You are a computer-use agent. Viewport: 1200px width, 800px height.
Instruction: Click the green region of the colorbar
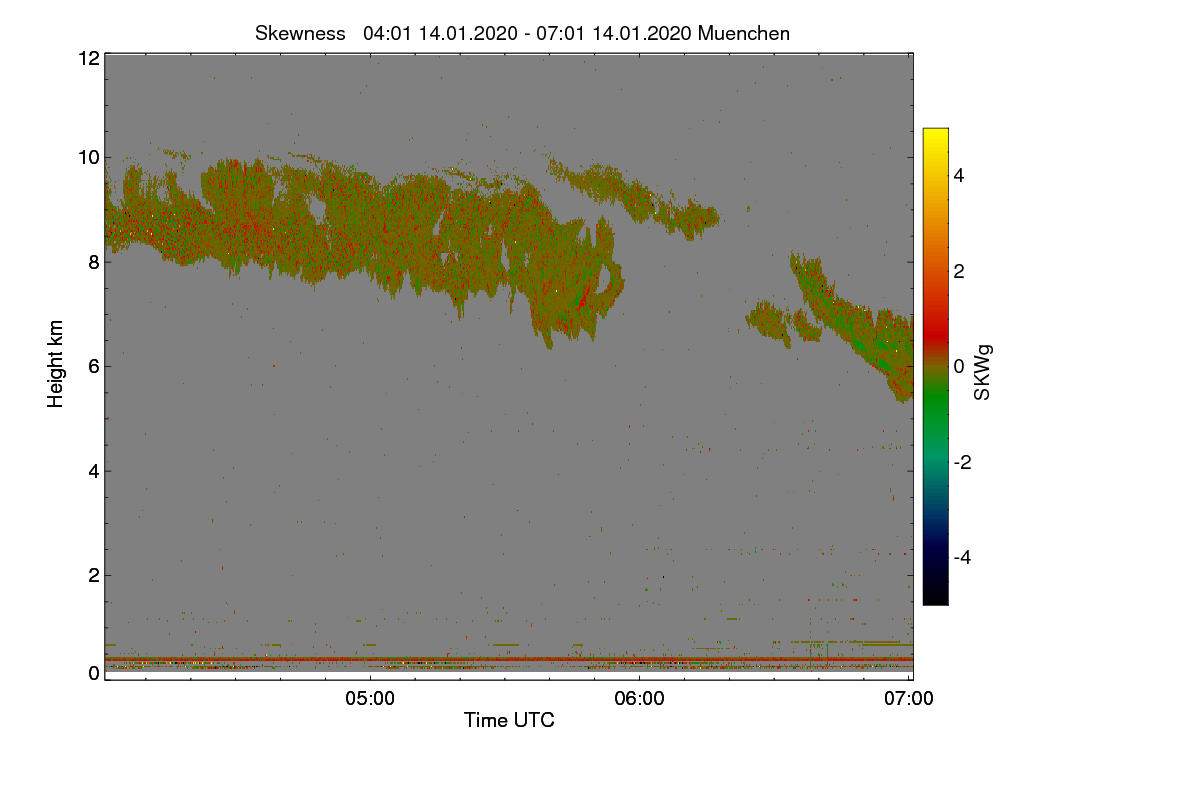tap(935, 410)
